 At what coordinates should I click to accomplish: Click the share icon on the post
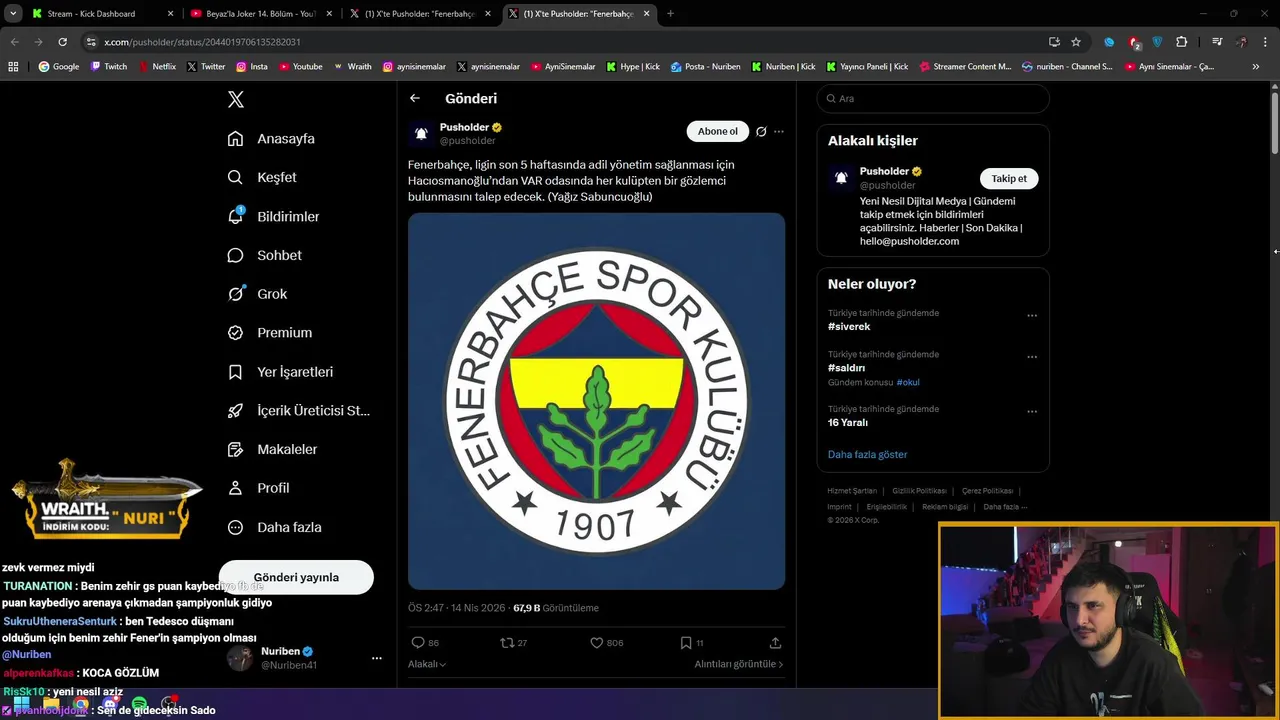coord(775,643)
